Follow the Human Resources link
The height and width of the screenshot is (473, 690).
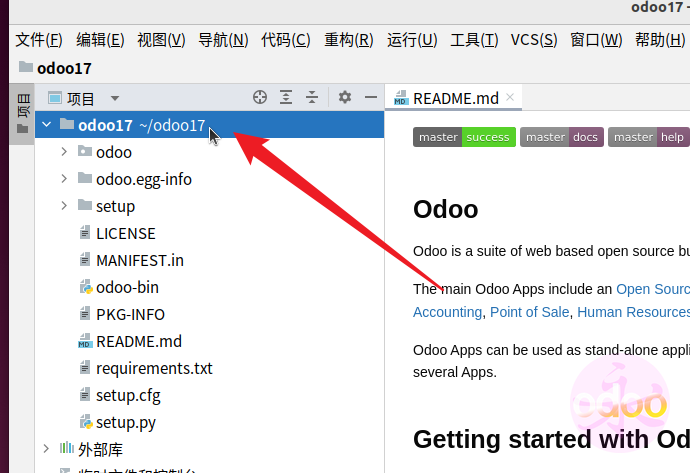tap(633, 312)
